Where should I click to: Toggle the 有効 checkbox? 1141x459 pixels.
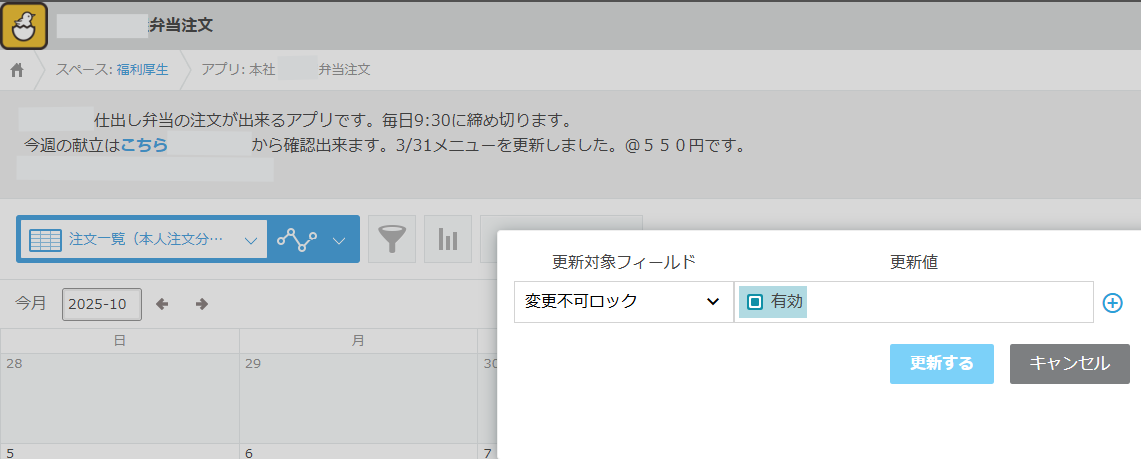tap(756, 301)
